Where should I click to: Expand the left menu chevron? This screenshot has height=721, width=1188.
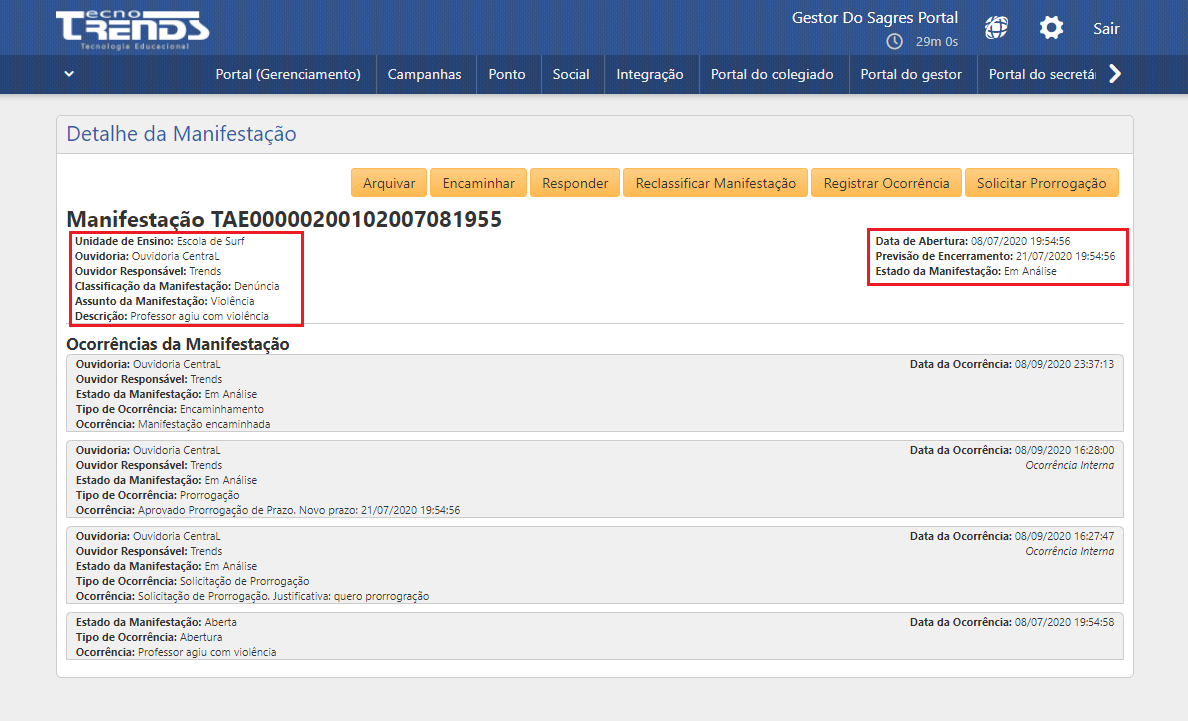tap(68, 74)
